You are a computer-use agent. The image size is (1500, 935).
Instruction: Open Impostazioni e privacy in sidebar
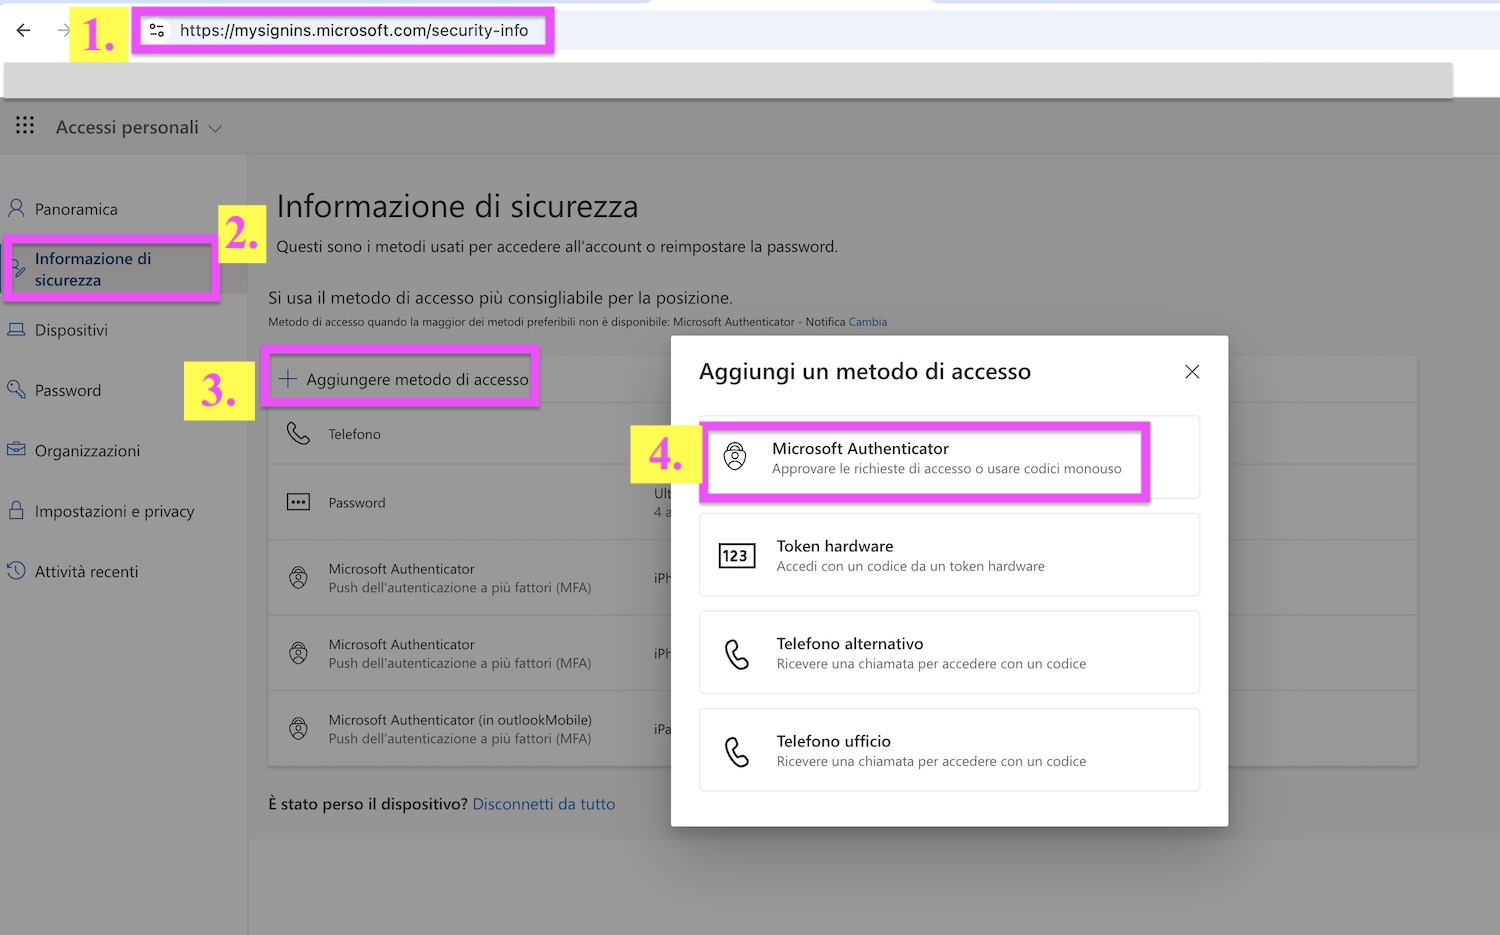pos(114,511)
